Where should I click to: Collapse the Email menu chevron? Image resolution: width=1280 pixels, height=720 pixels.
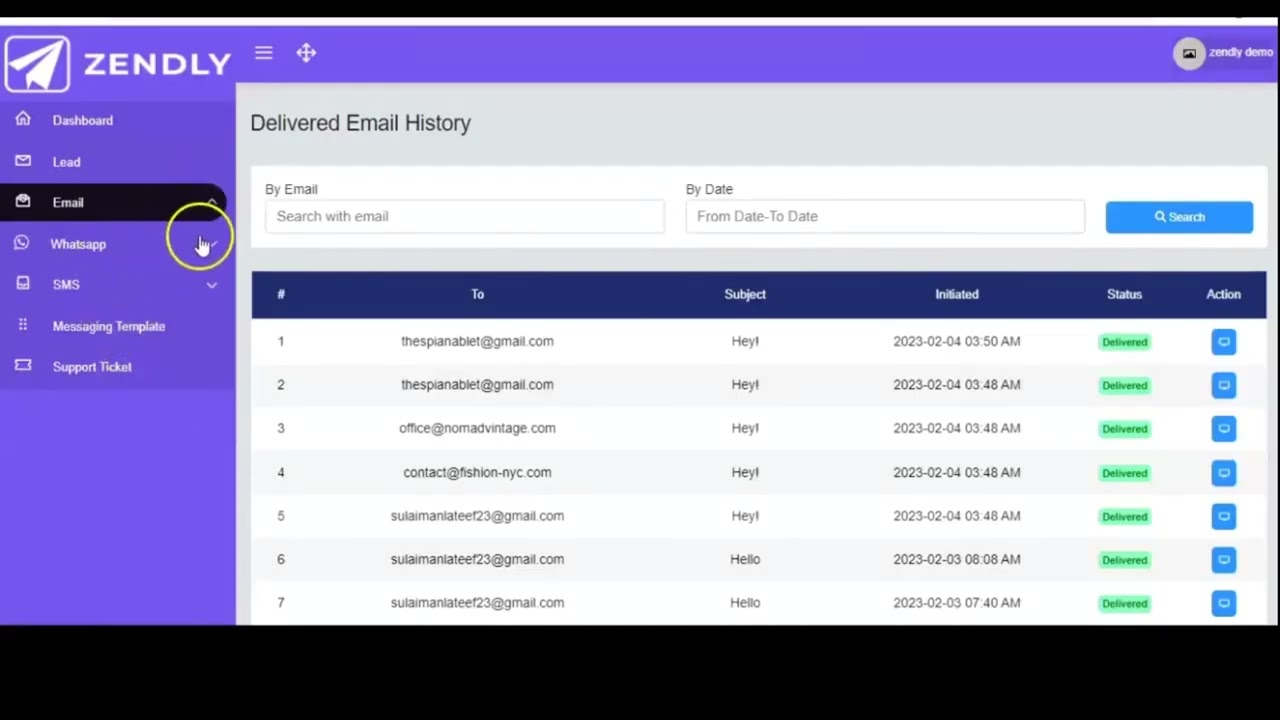pyautogui.click(x=212, y=202)
